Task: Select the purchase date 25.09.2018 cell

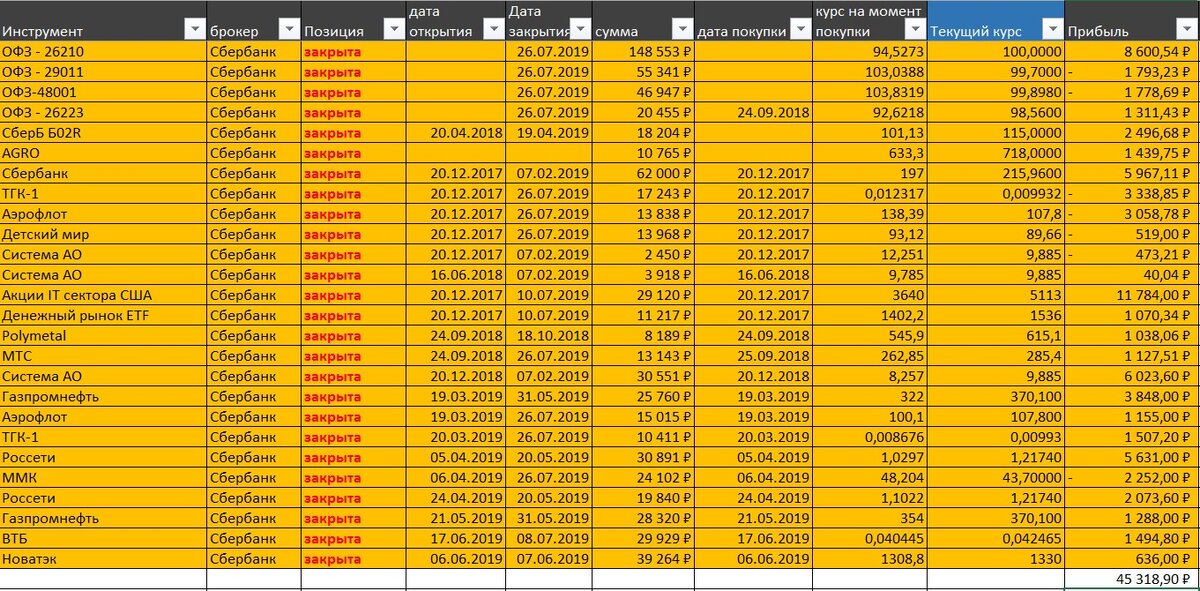Action: [x=753, y=356]
